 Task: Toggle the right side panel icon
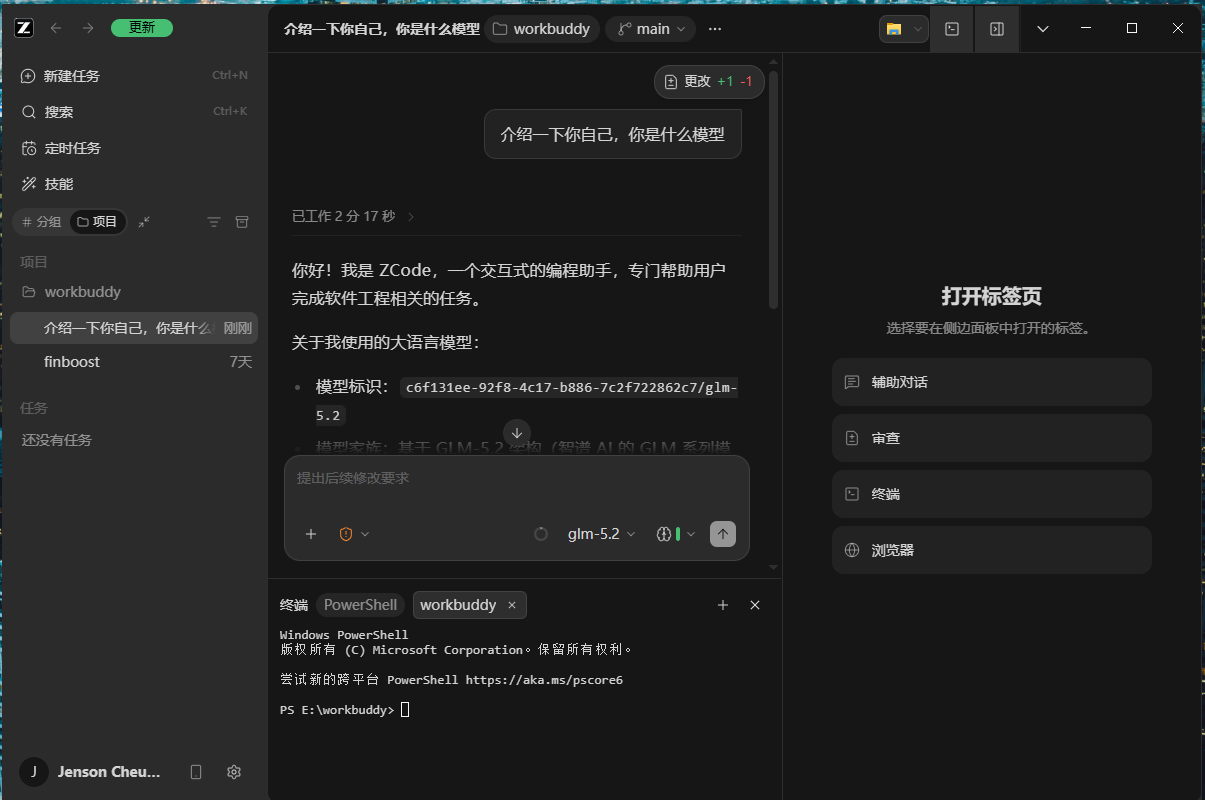[997, 29]
